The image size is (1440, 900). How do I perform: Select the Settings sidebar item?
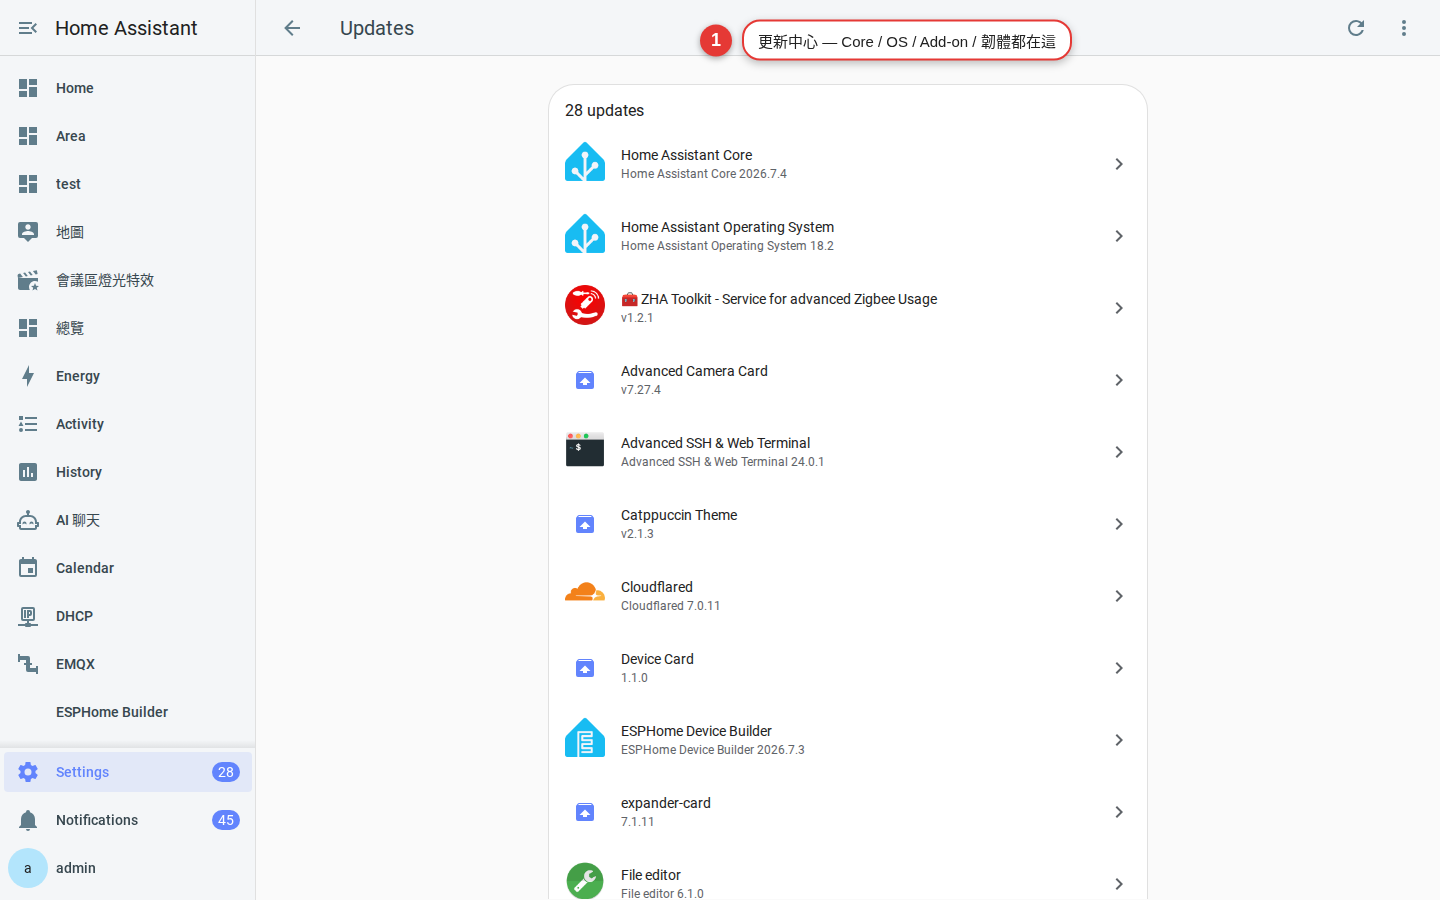128,772
